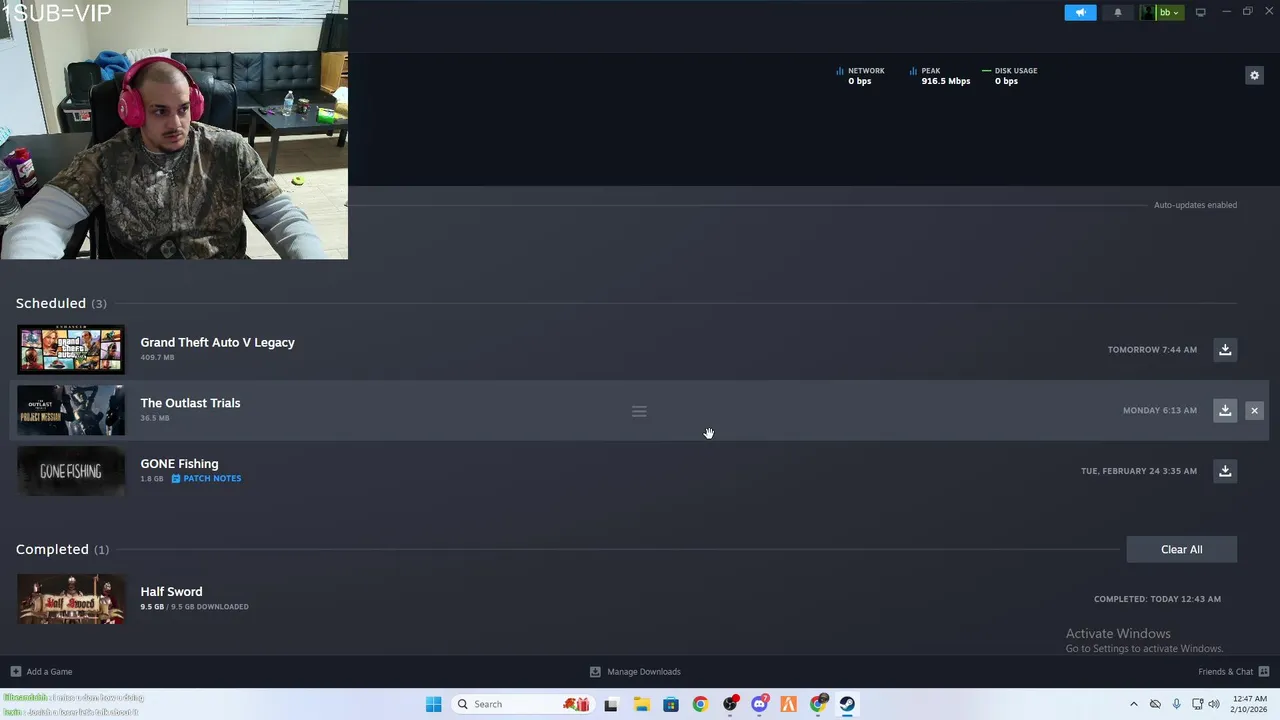
Task: Open Discord from taskbar
Action: coord(760,704)
